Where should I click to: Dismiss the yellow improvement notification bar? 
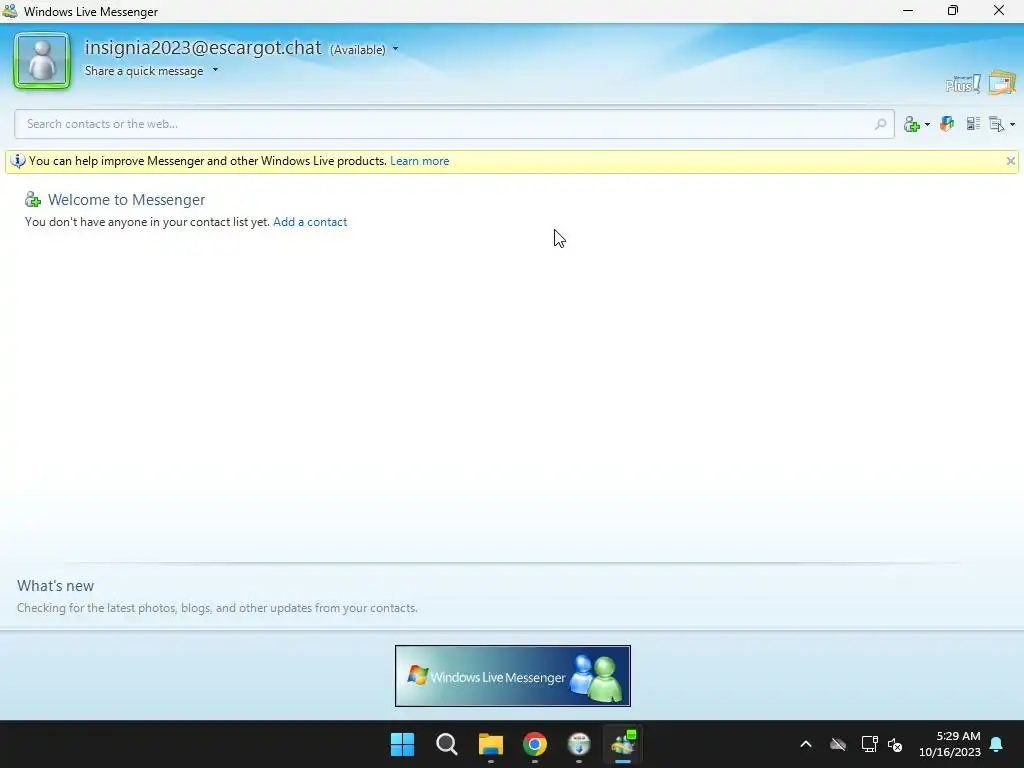coord(1010,161)
